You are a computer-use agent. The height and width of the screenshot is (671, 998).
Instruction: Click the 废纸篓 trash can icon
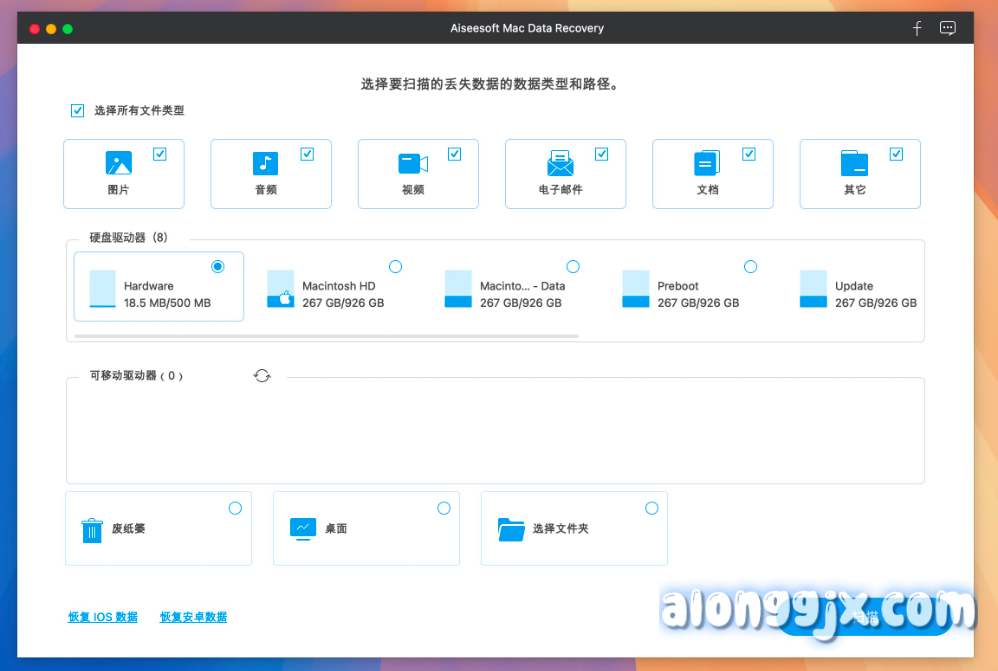point(92,529)
